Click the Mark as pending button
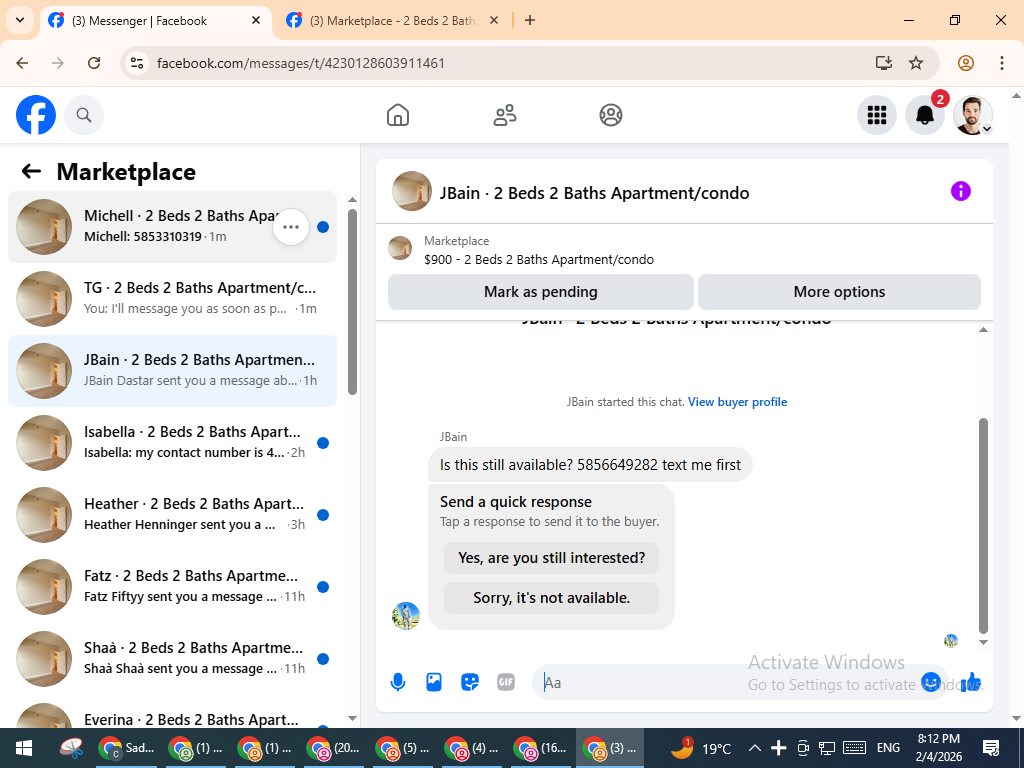This screenshot has height=768, width=1024. (x=541, y=292)
